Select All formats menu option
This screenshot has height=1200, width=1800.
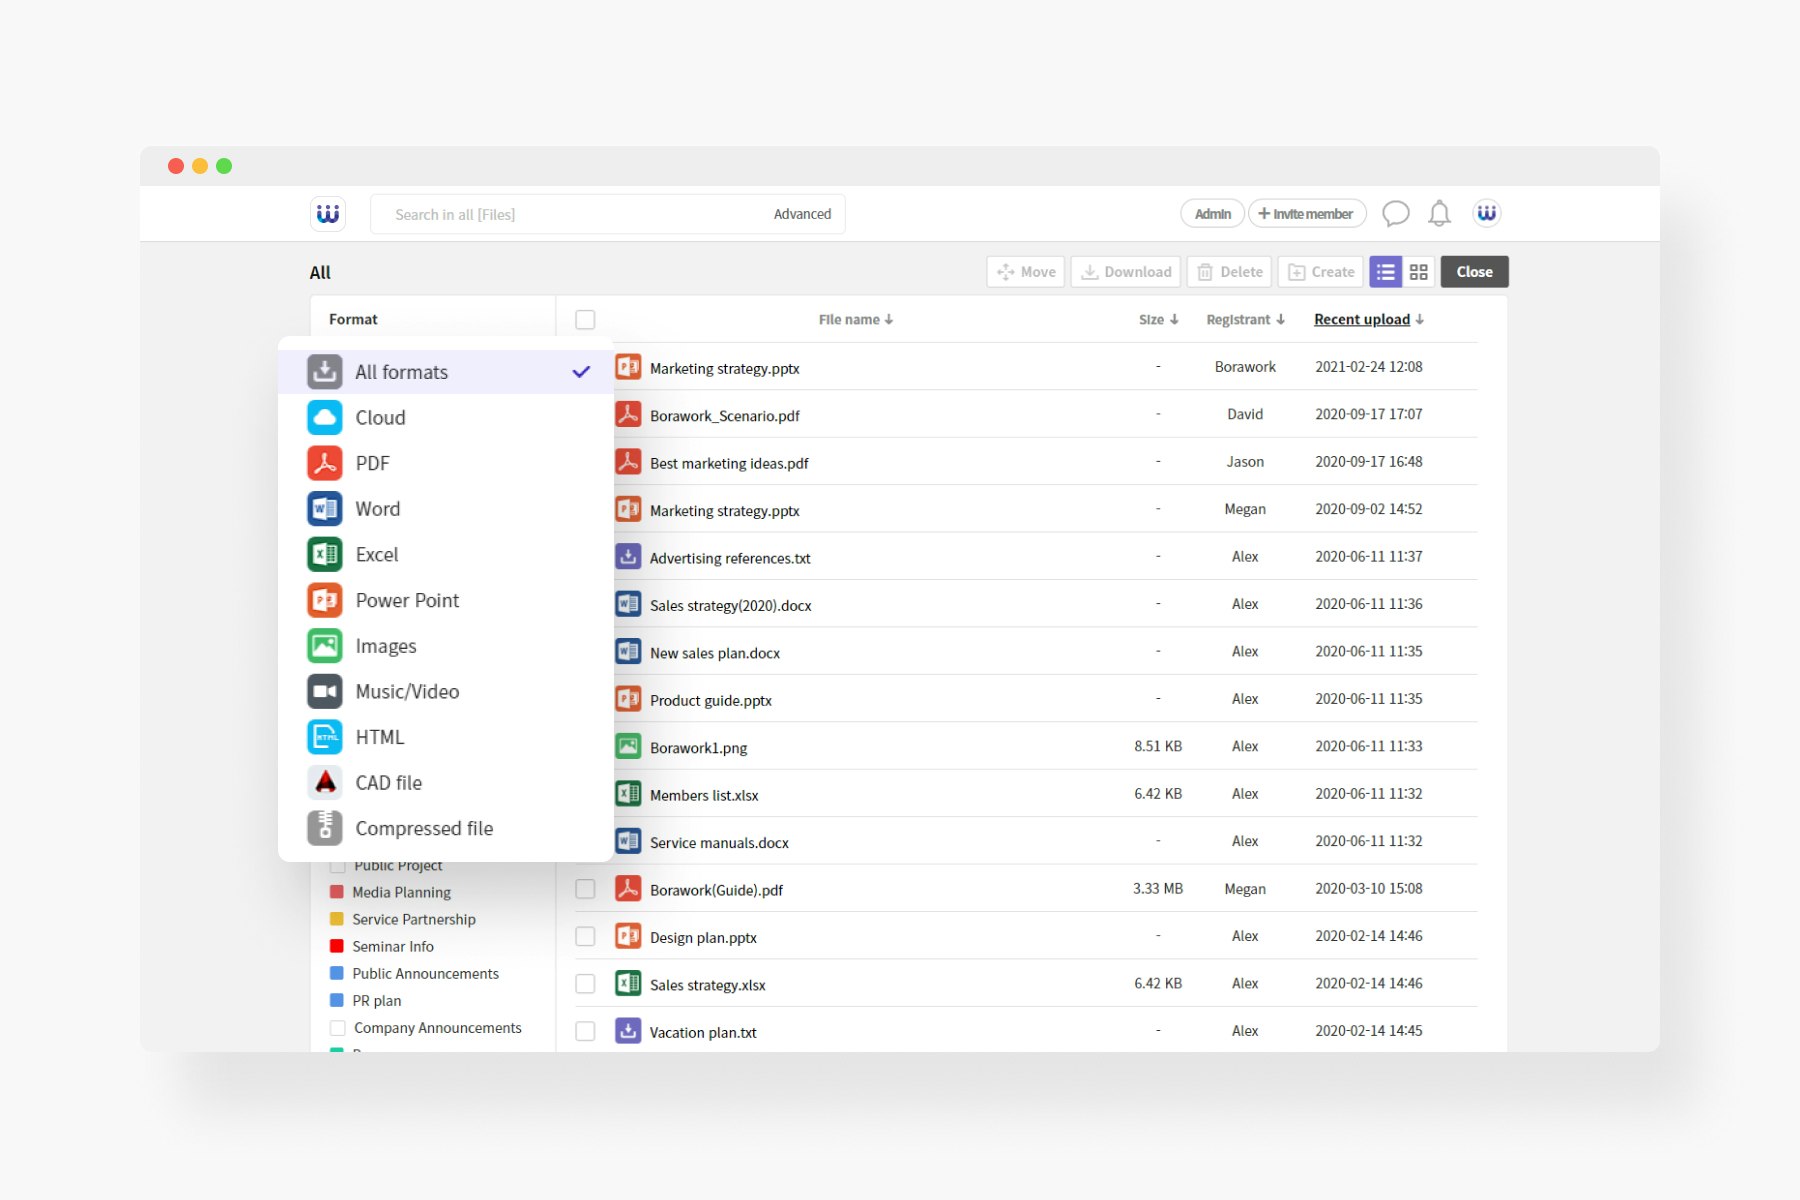coord(446,372)
